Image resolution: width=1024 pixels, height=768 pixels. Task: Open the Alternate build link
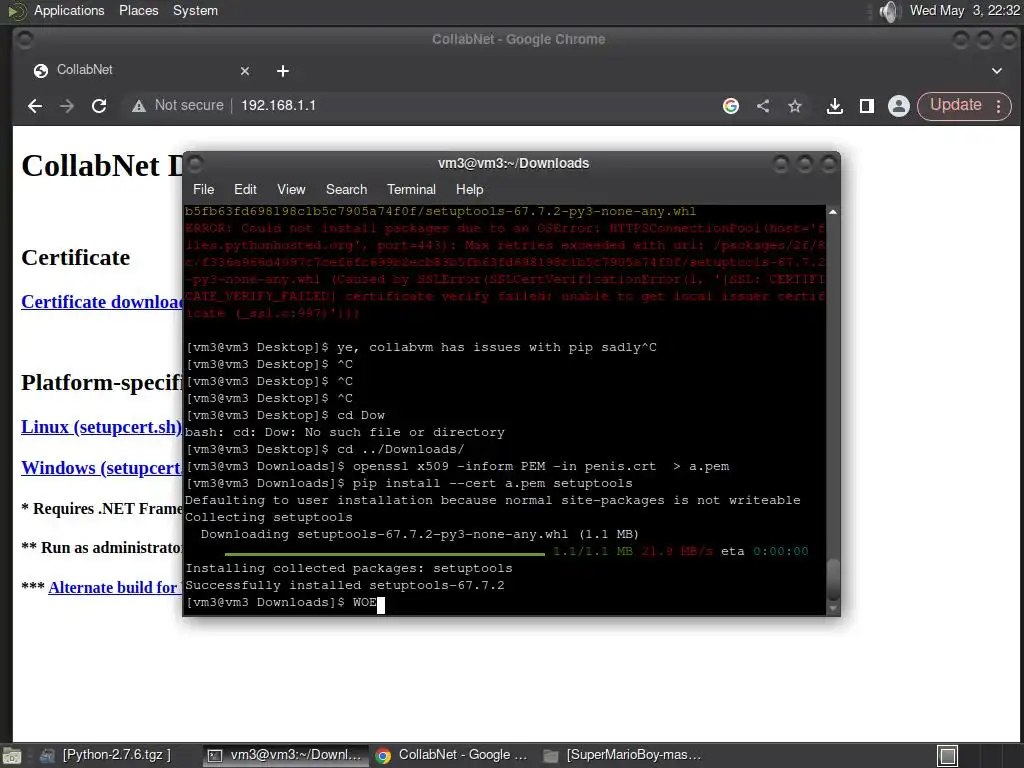coord(115,587)
